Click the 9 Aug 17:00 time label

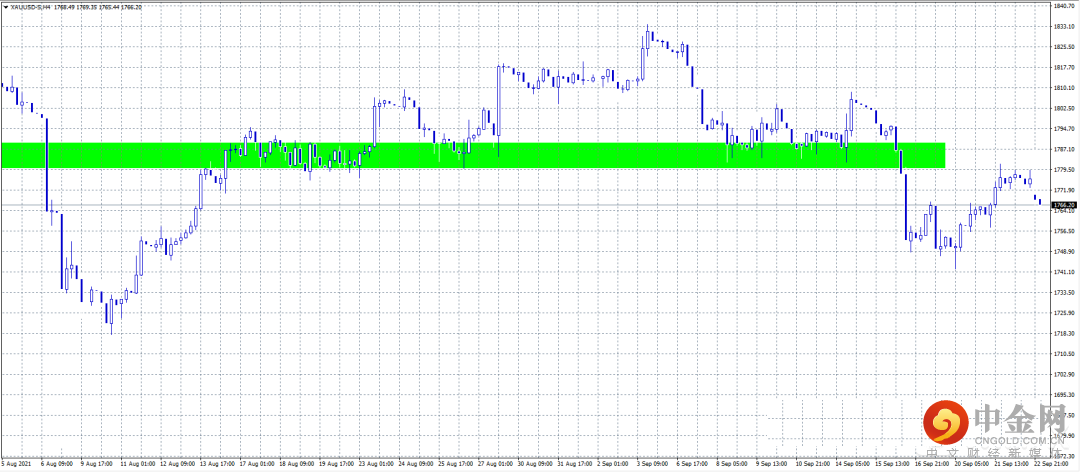94,466
